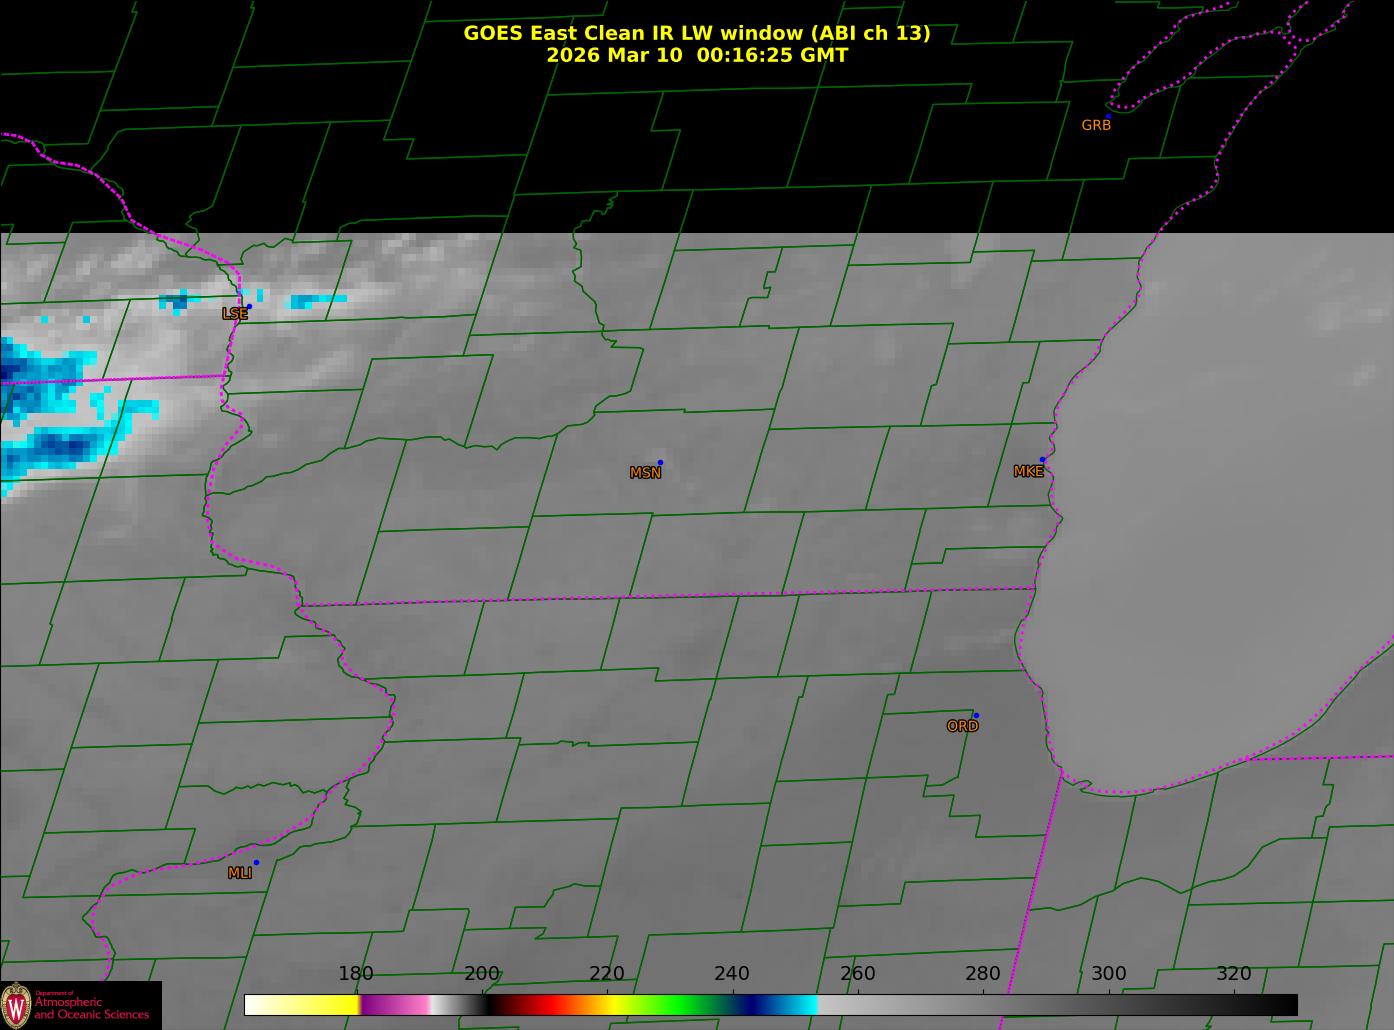Click the MSN station label
The image size is (1394, 1030).
(x=645, y=473)
